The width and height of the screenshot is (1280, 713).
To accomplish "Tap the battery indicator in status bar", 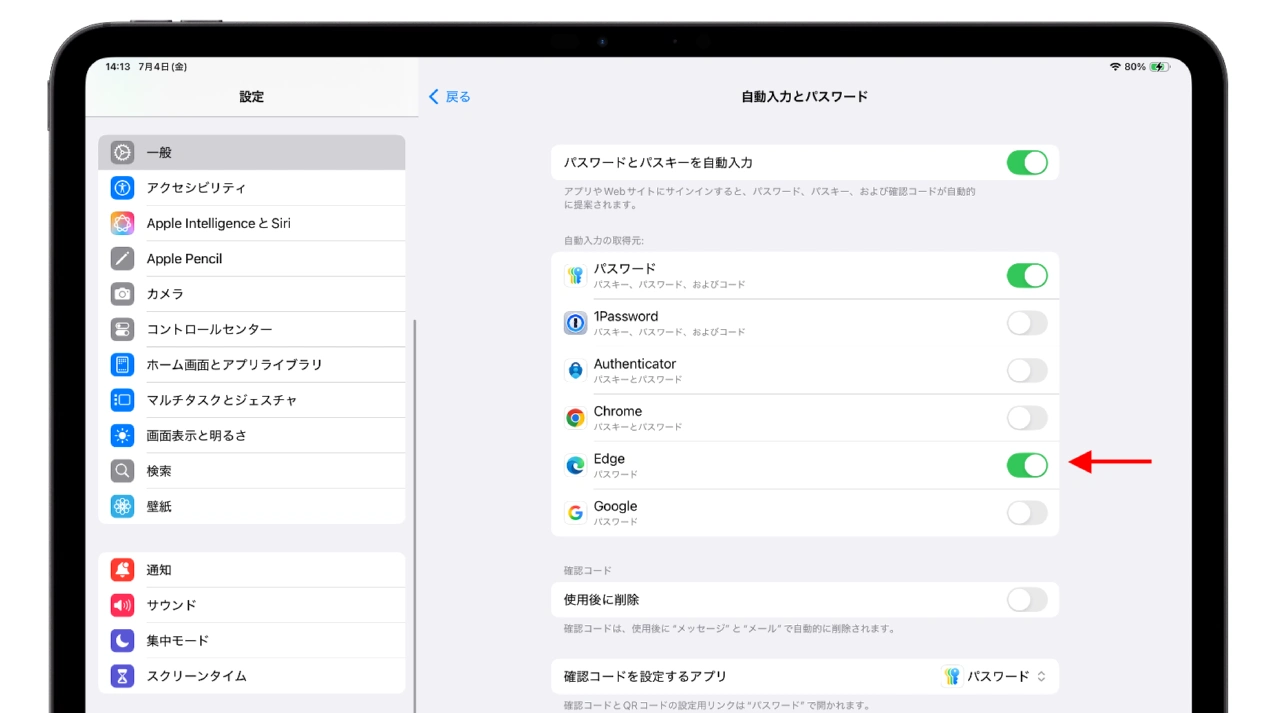I will pos(1158,67).
